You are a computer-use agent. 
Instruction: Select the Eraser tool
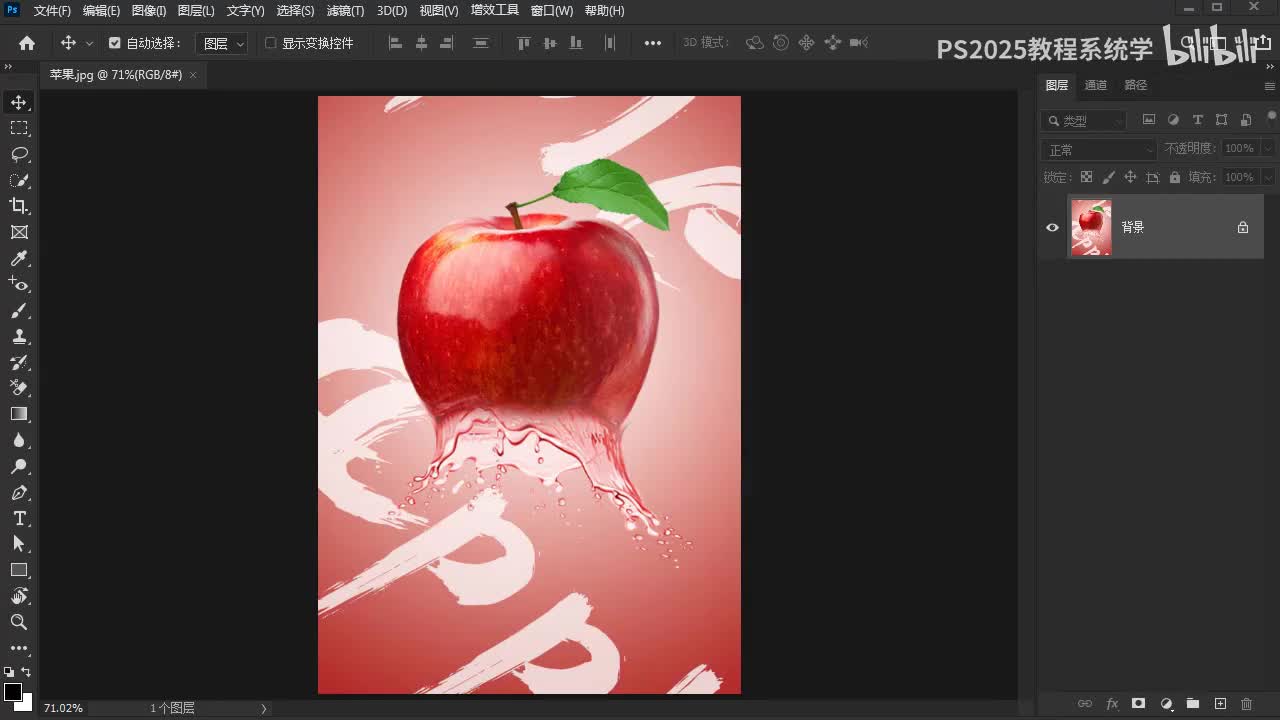[x=19, y=388]
